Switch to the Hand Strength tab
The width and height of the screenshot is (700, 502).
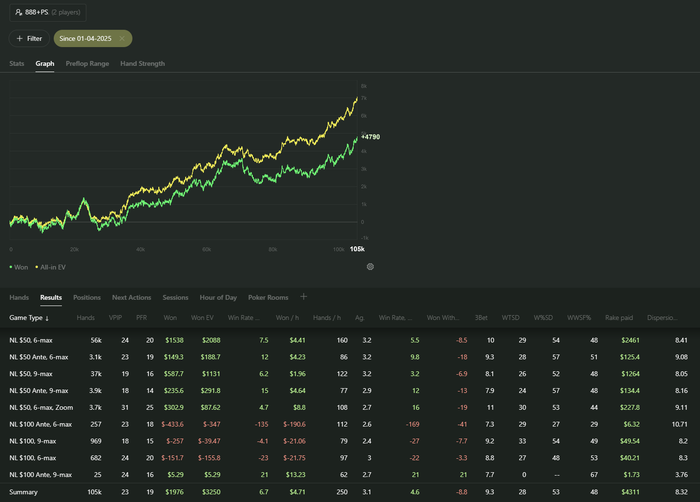tap(142, 64)
